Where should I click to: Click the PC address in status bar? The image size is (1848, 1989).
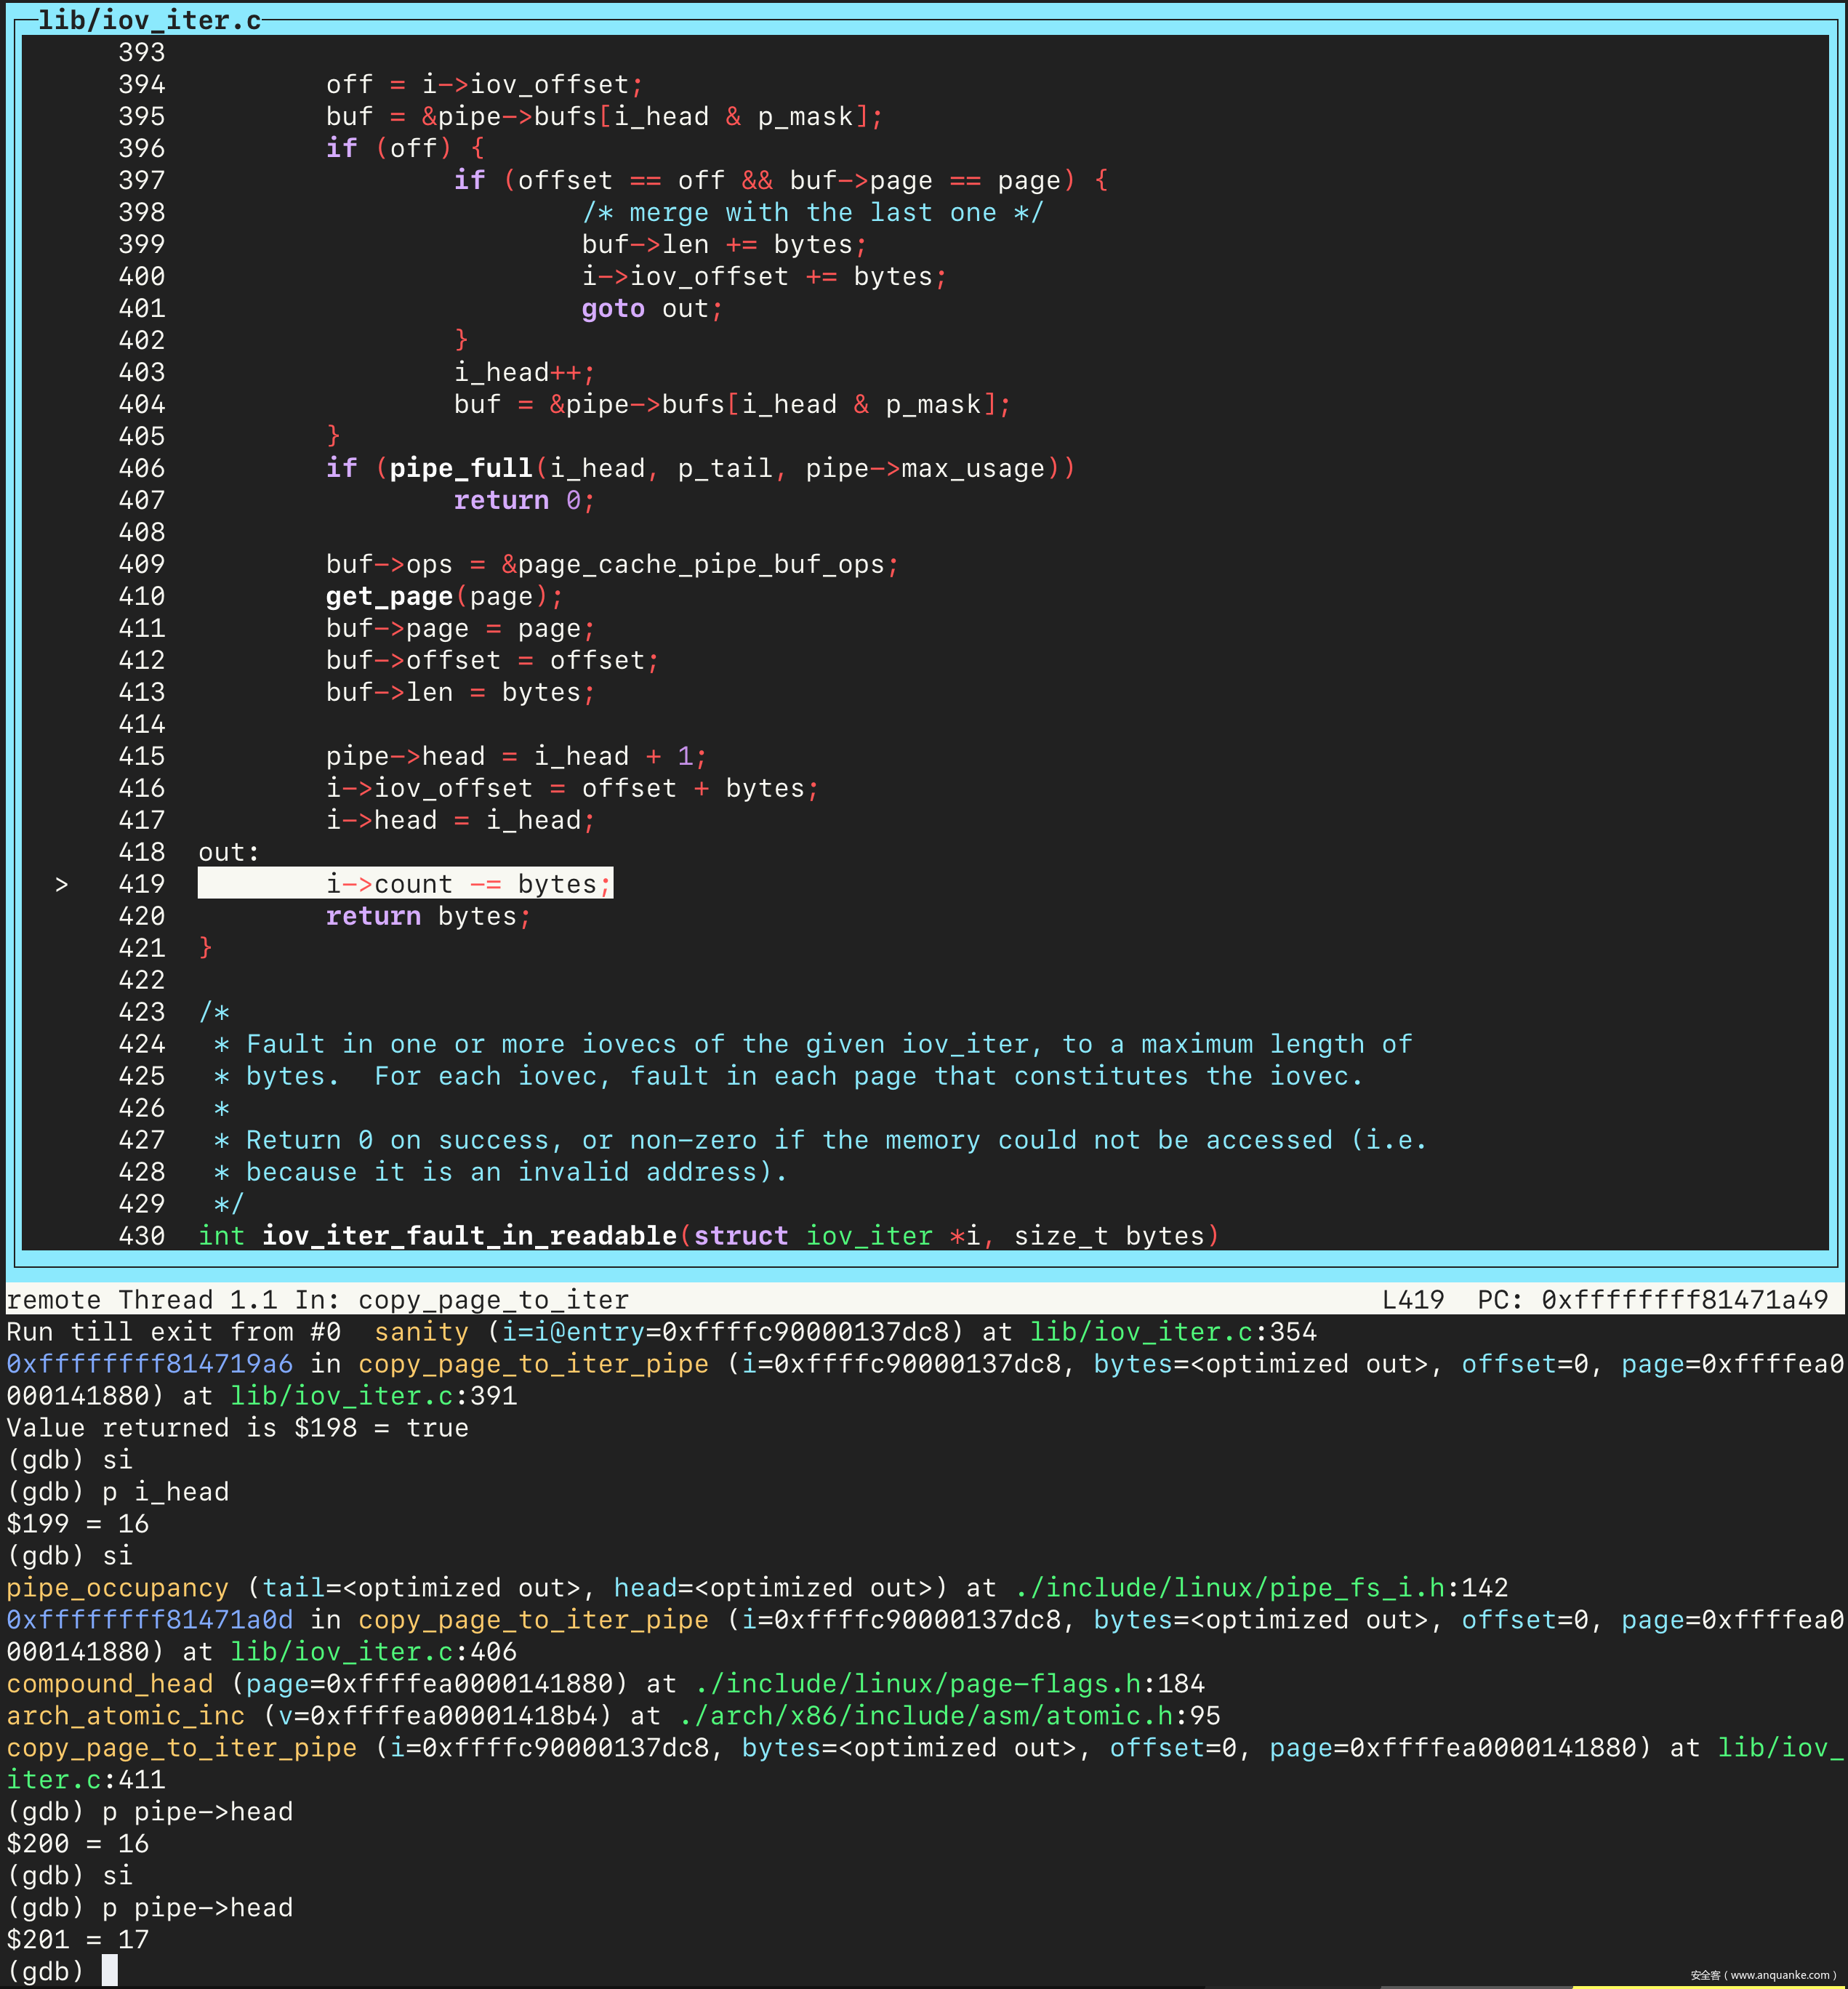tap(1684, 1300)
